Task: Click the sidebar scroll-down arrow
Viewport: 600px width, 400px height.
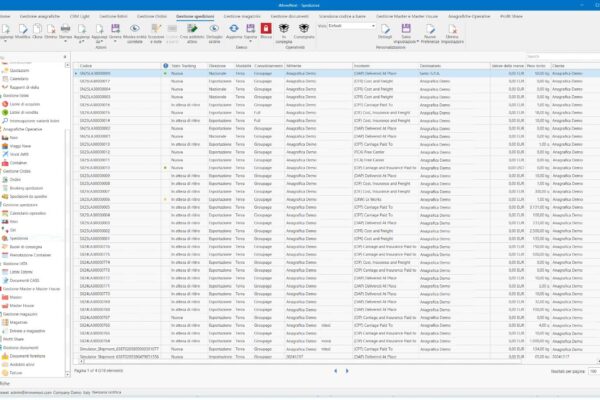Action: coord(67,374)
